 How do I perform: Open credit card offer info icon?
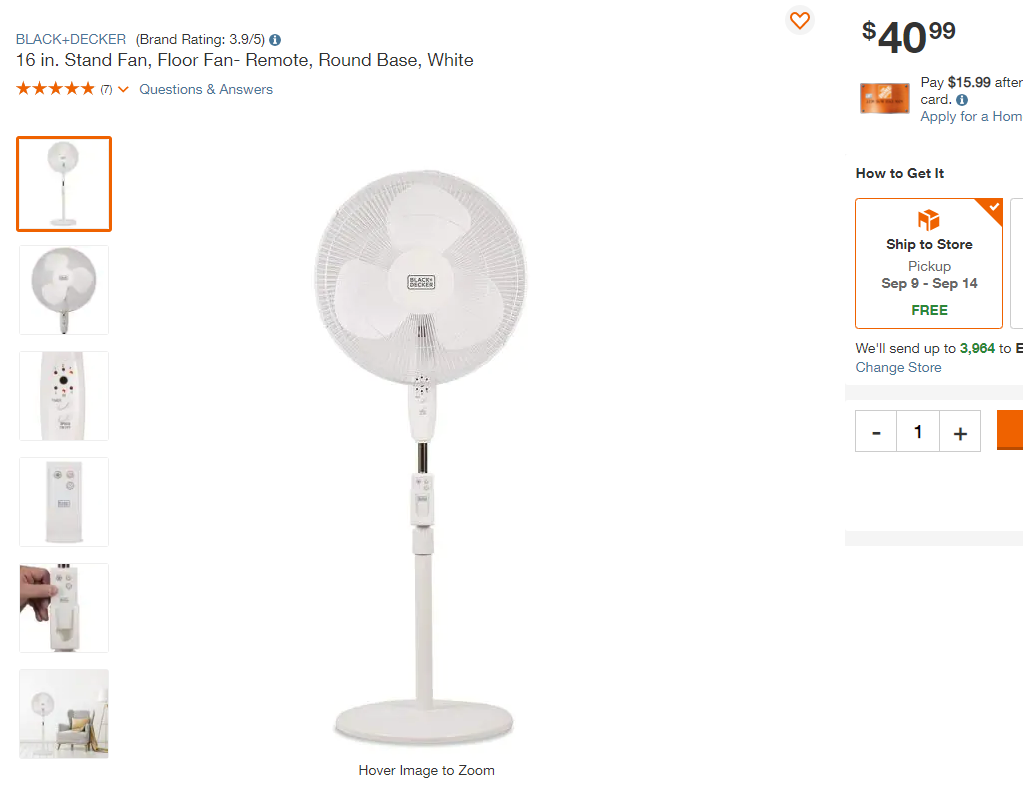coord(962,100)
